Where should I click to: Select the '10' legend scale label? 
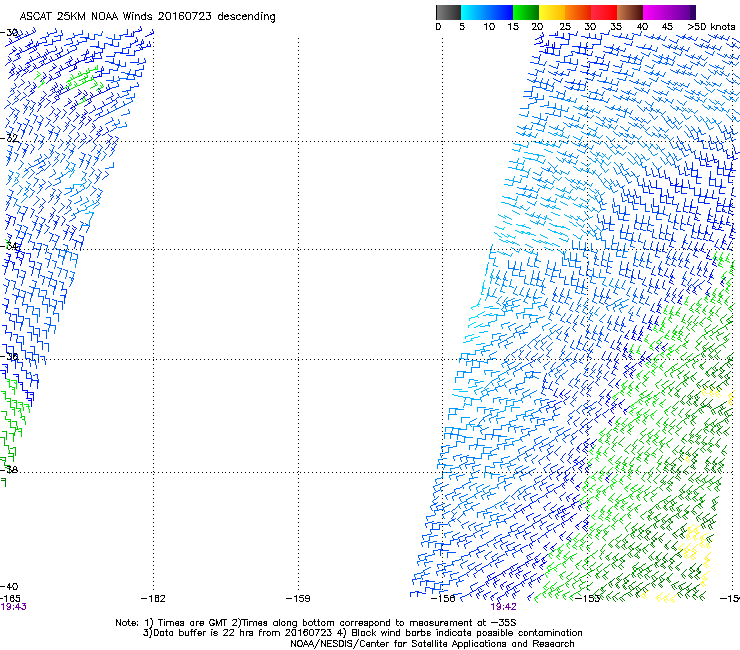pyautogui.click(x=489, y=27)
